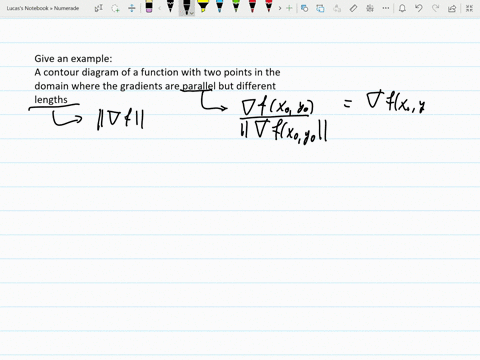Screen dimensions: 480x360
Task: Redo the last undone action
Action: (x=435, y=8)
